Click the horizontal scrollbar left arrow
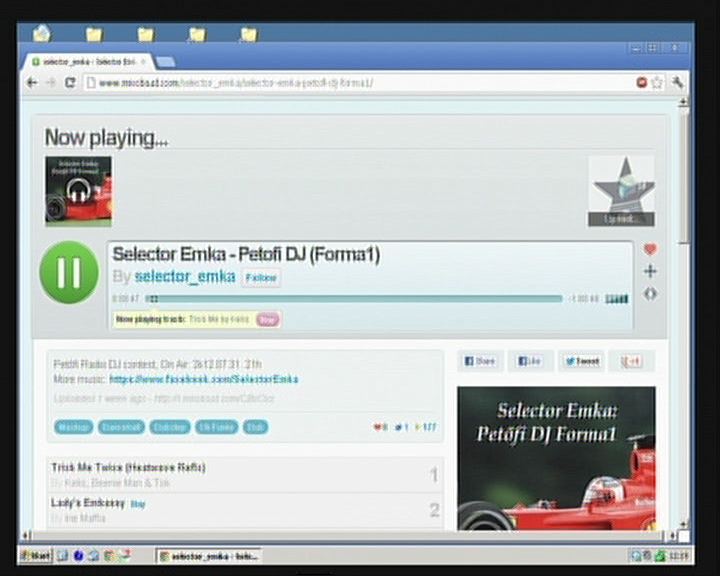The height and width of the screenshot is (576, 720). pos(27,535)
